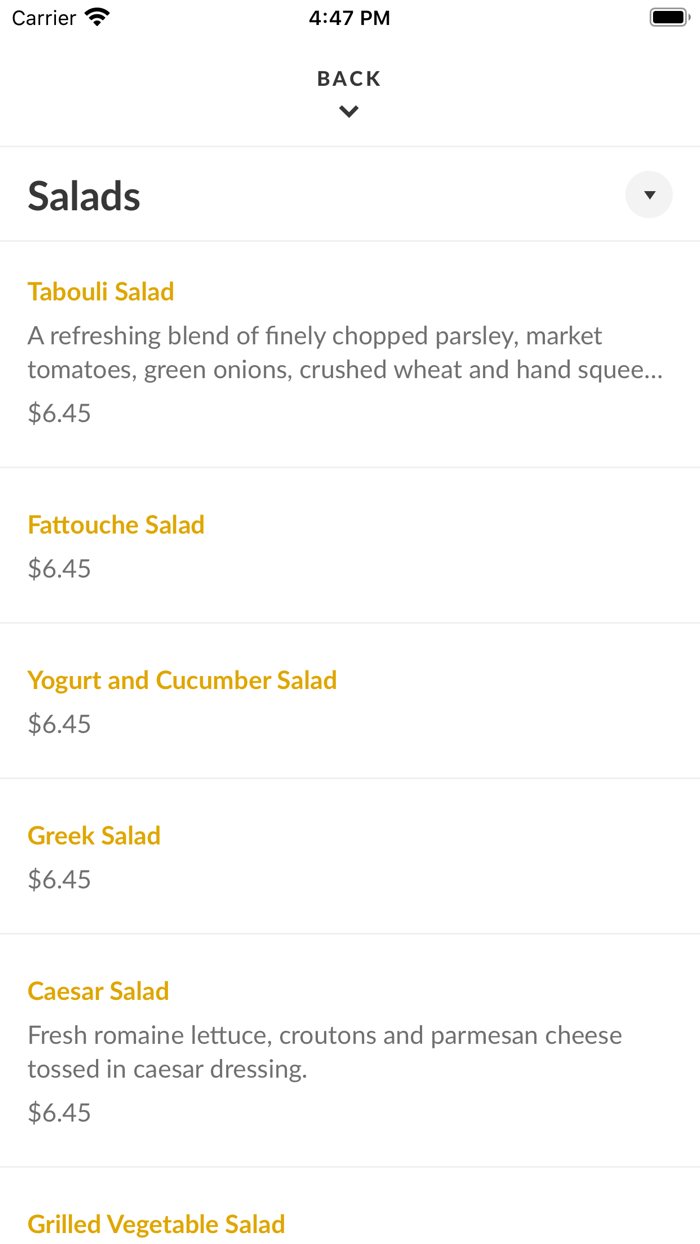Tap the 4:47 PM clock
This screenshot has height=1244, width=700.
point(349,17)
